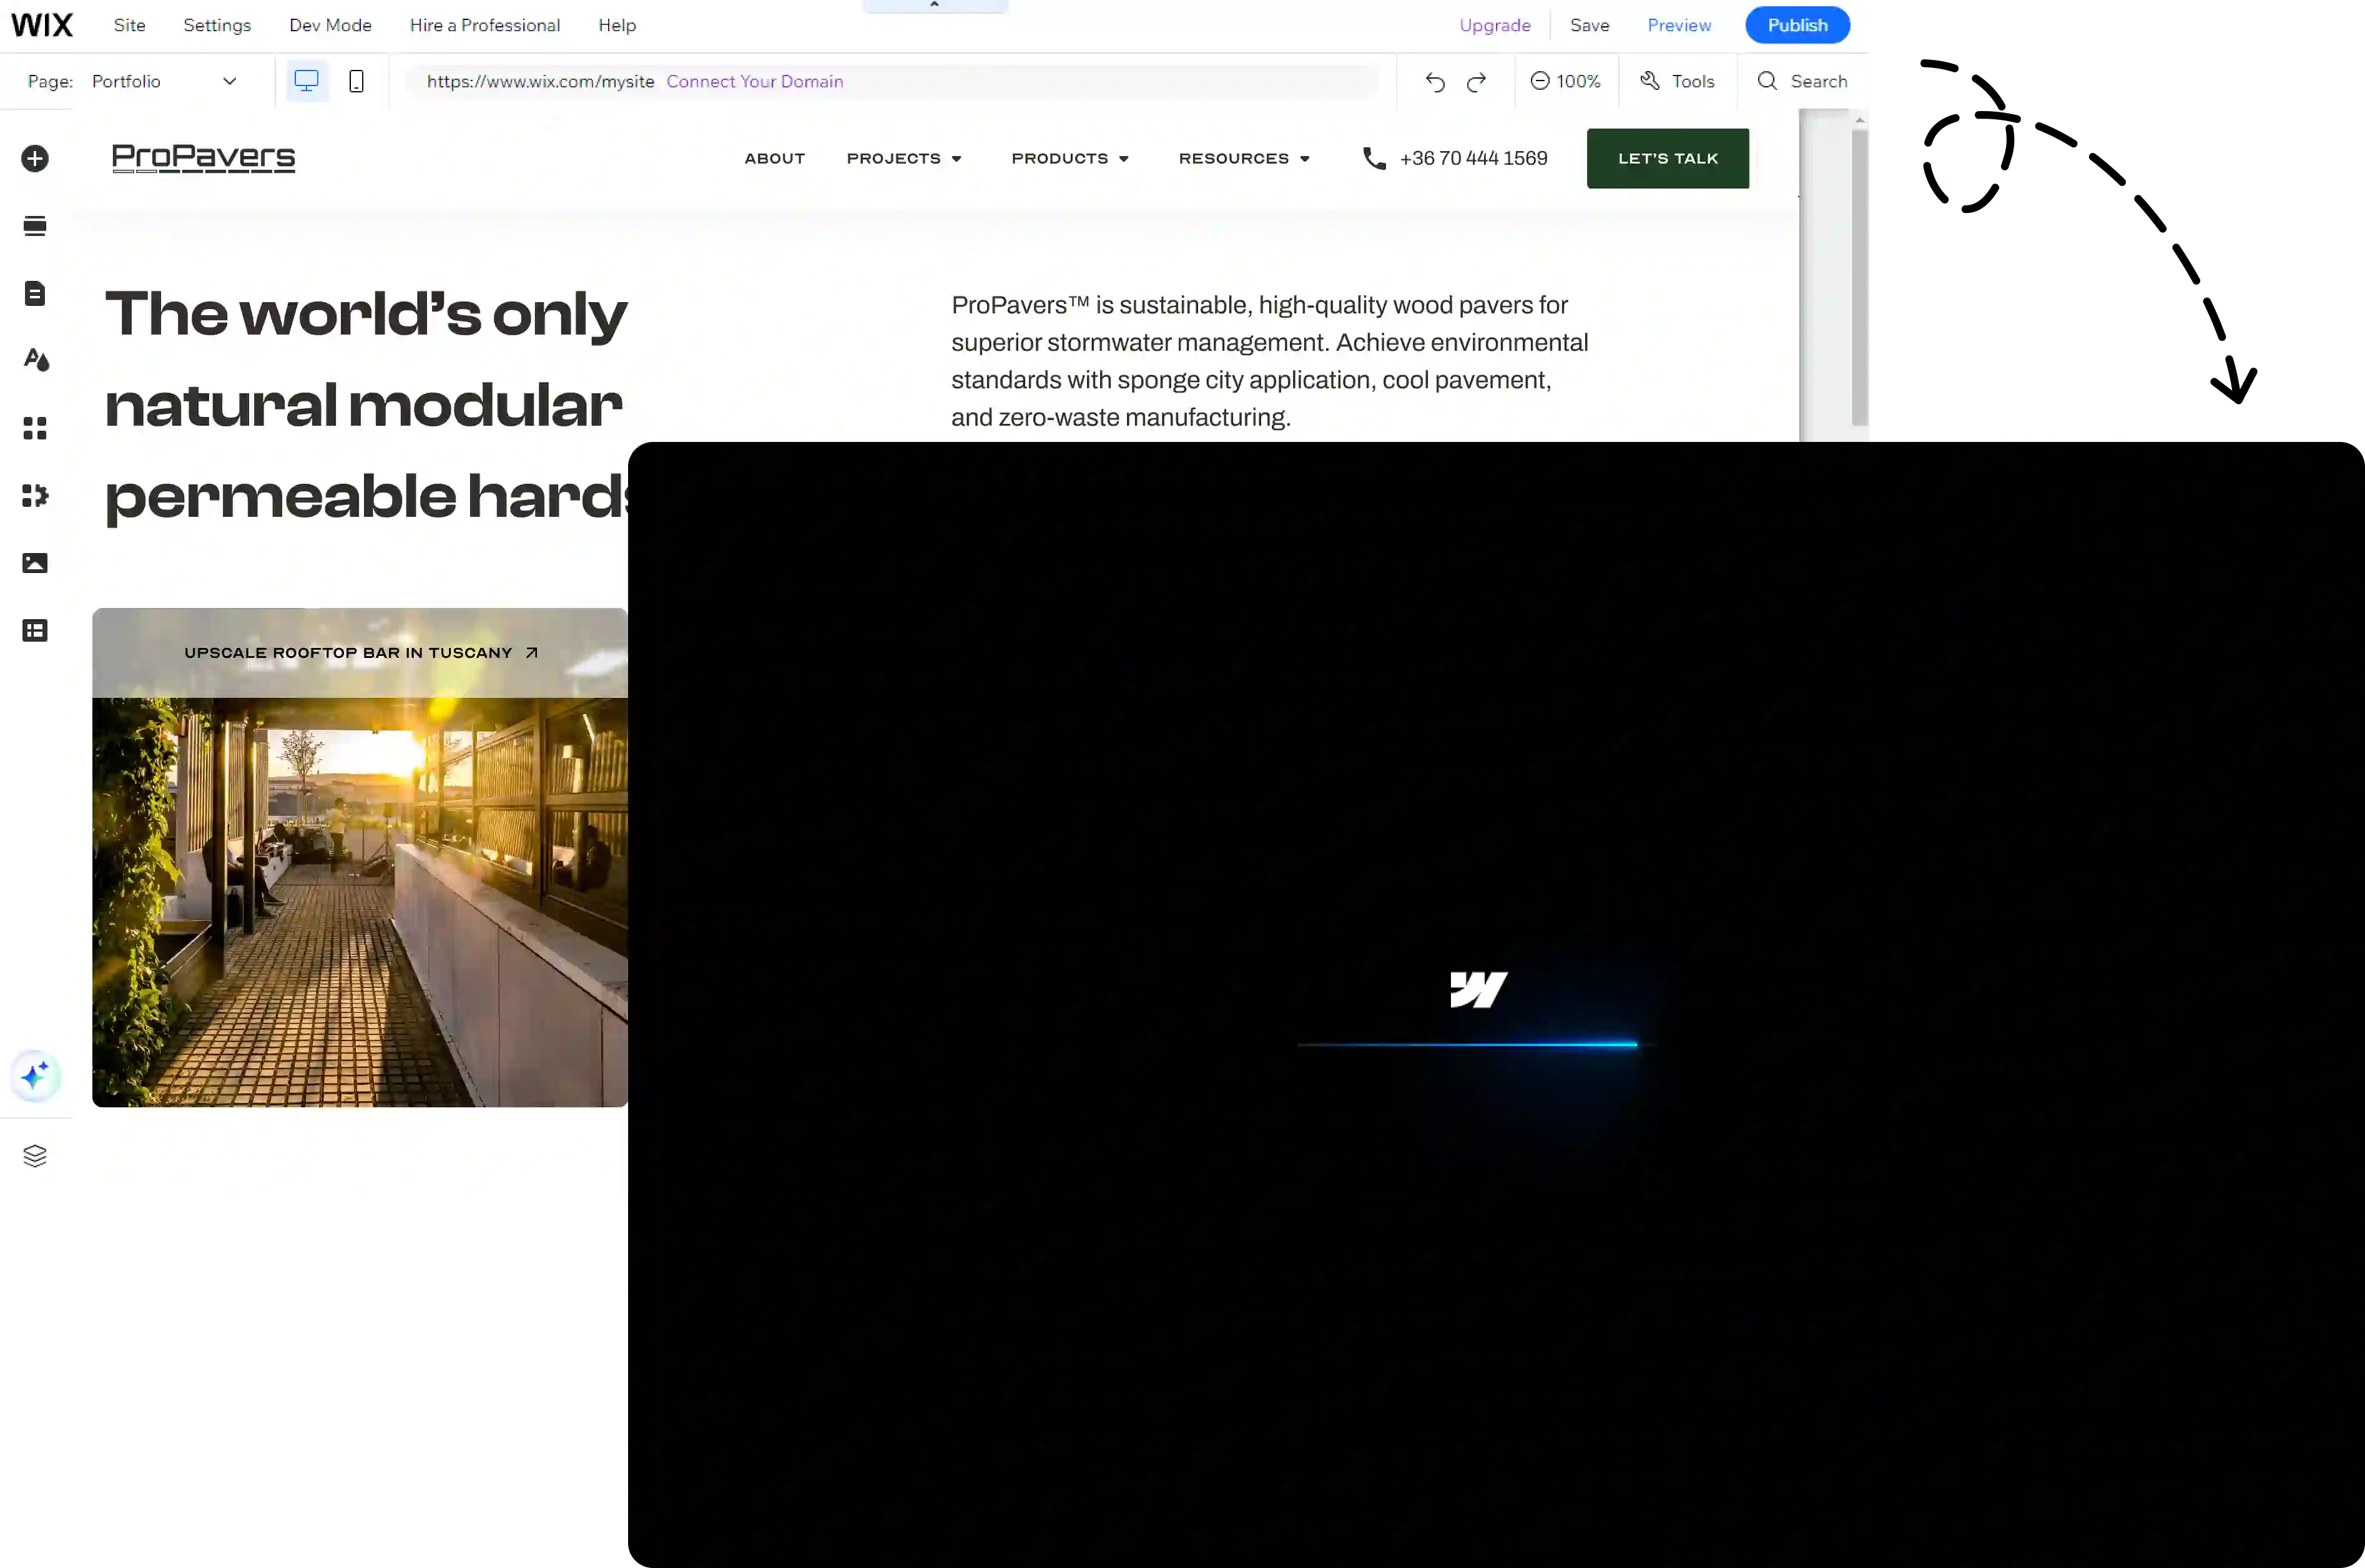The width and height of the screenshot is (2365, 1568).
Task: Launch the AI assistant sparkle icon
Action: [x=35, y=1077]
